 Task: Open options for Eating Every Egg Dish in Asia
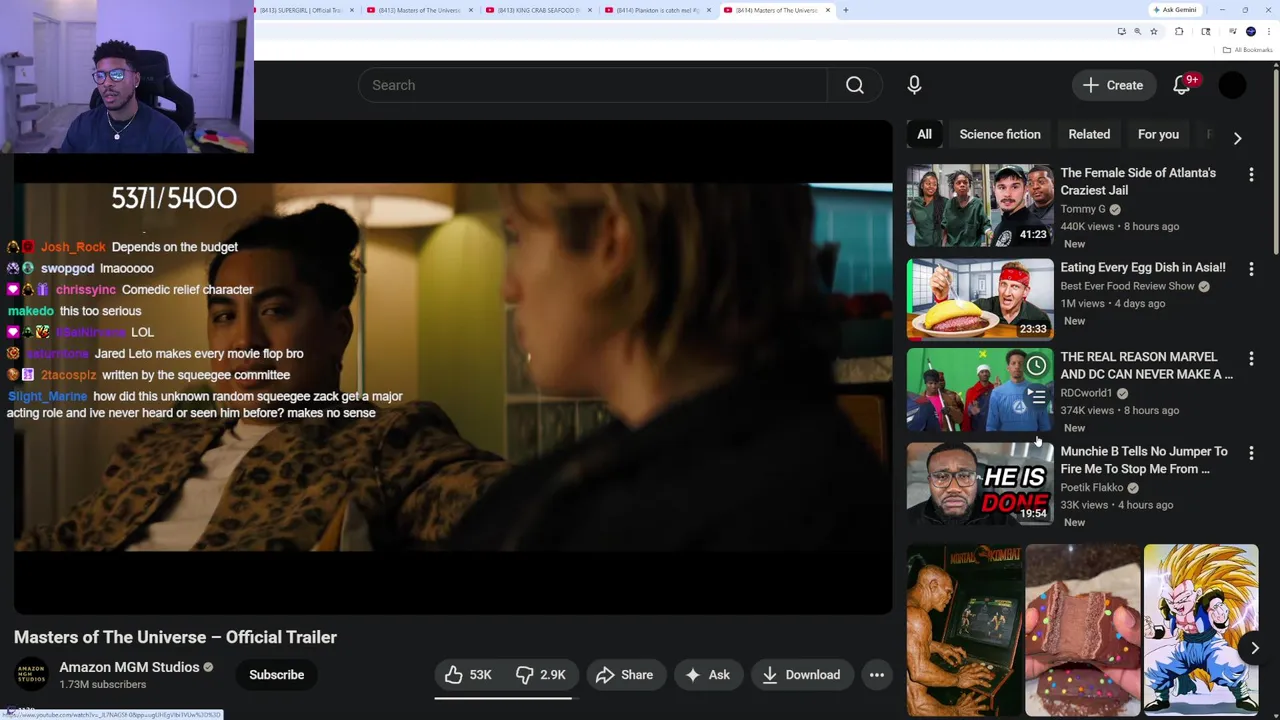pos(1251,269)
